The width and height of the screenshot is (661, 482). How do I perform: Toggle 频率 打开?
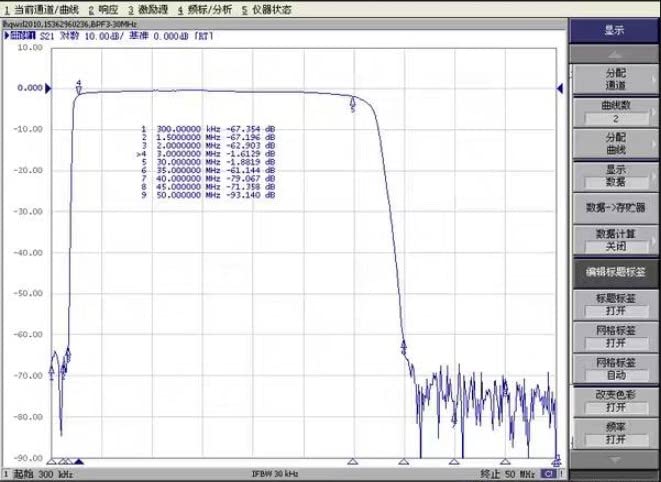tap(615, 433)
